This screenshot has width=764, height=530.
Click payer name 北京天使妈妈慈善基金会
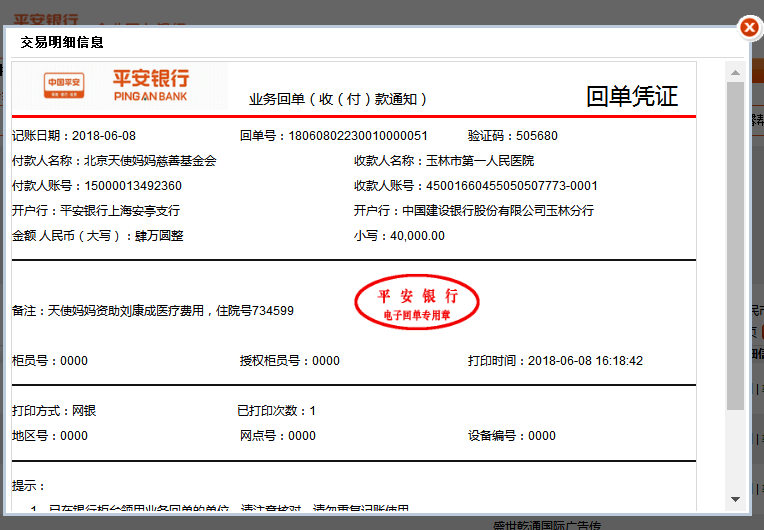tap(150, 161)
